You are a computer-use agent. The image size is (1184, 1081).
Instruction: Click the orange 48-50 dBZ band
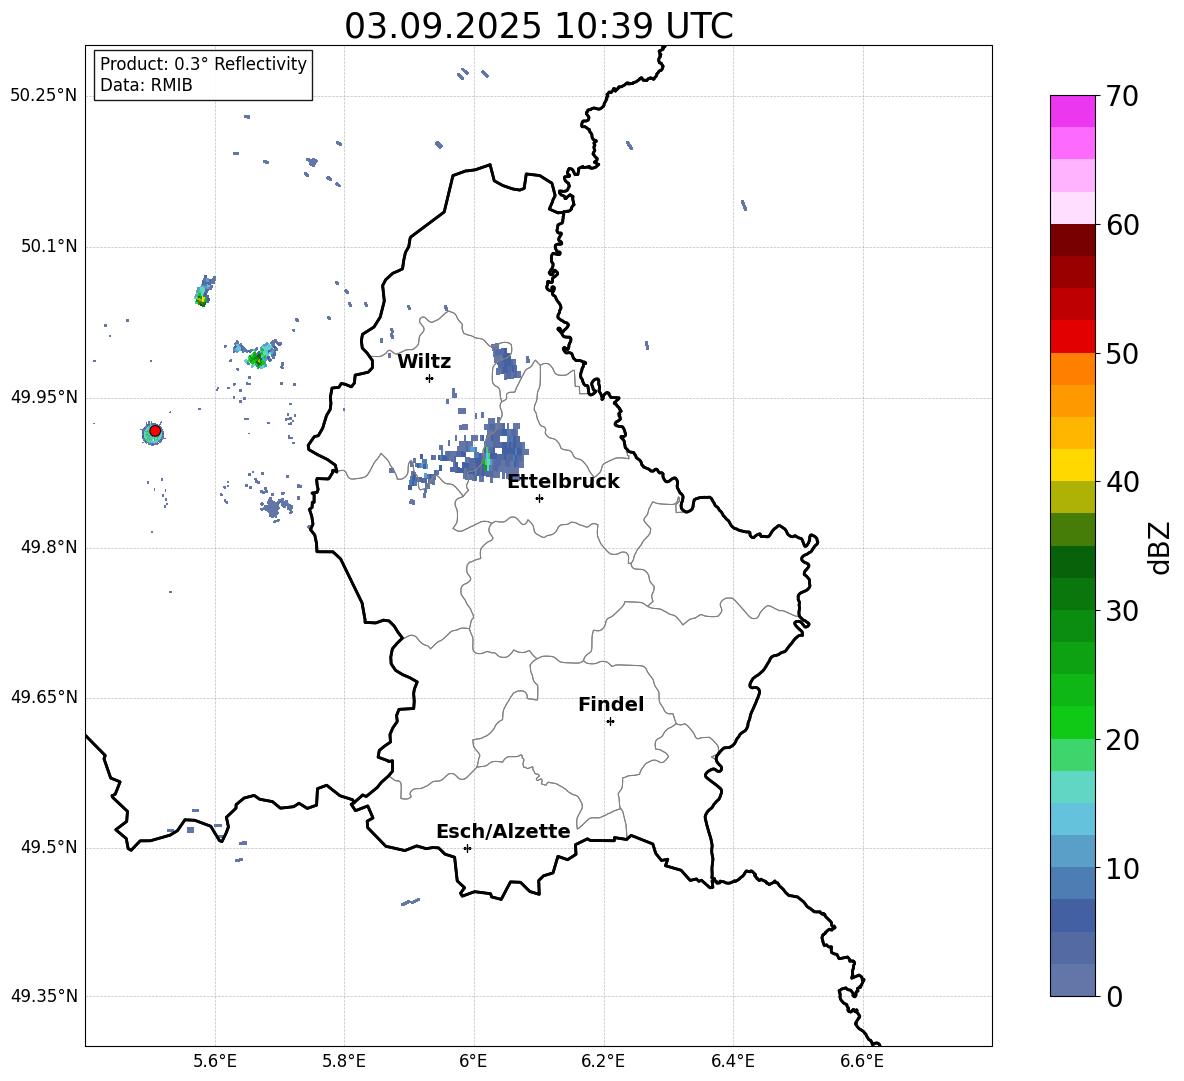pos(1072,368)
